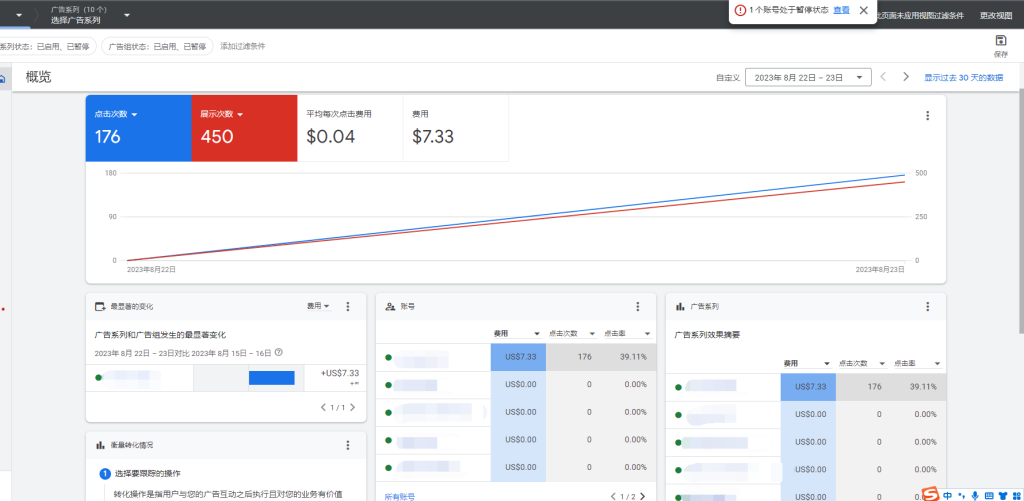Click US$7.33 cell in 账号 table
The width and height of the screenshot is (1024, 501).
pos(518,357)
